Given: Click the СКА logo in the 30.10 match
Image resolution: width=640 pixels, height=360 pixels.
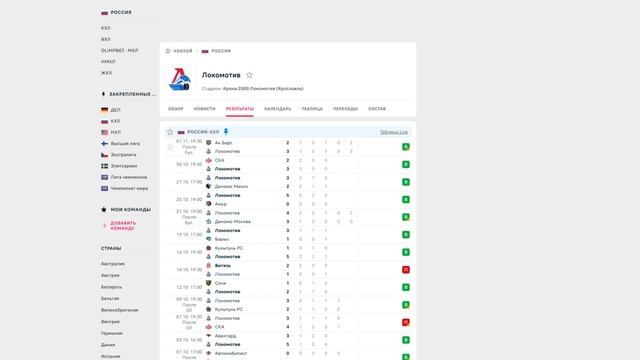Looking at the screenshot, I should tap(209, 160).
